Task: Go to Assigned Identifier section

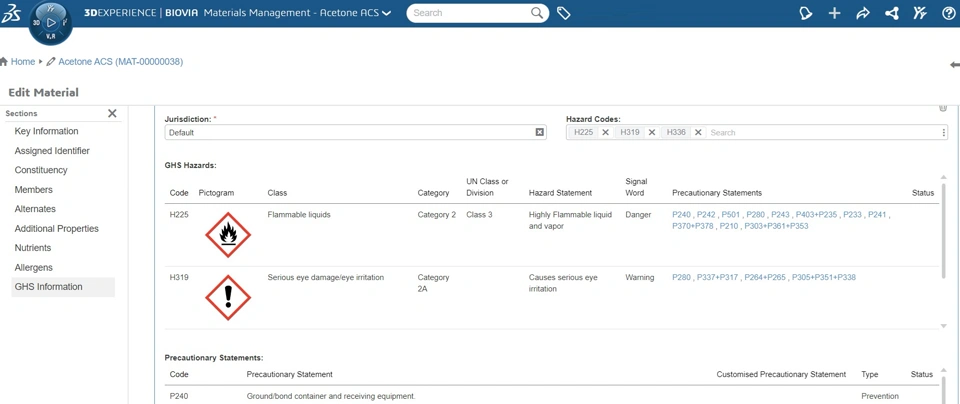Action: coord(52,151)
